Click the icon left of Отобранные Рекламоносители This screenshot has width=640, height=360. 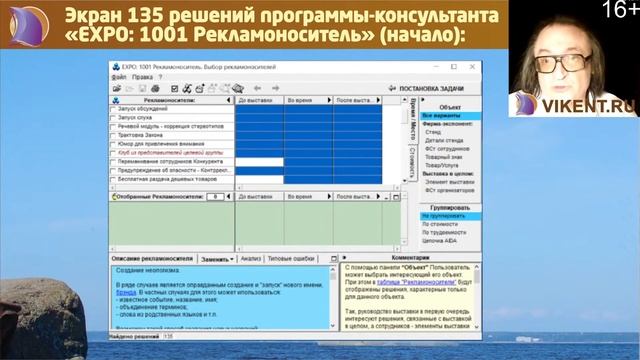coord(114,197)
